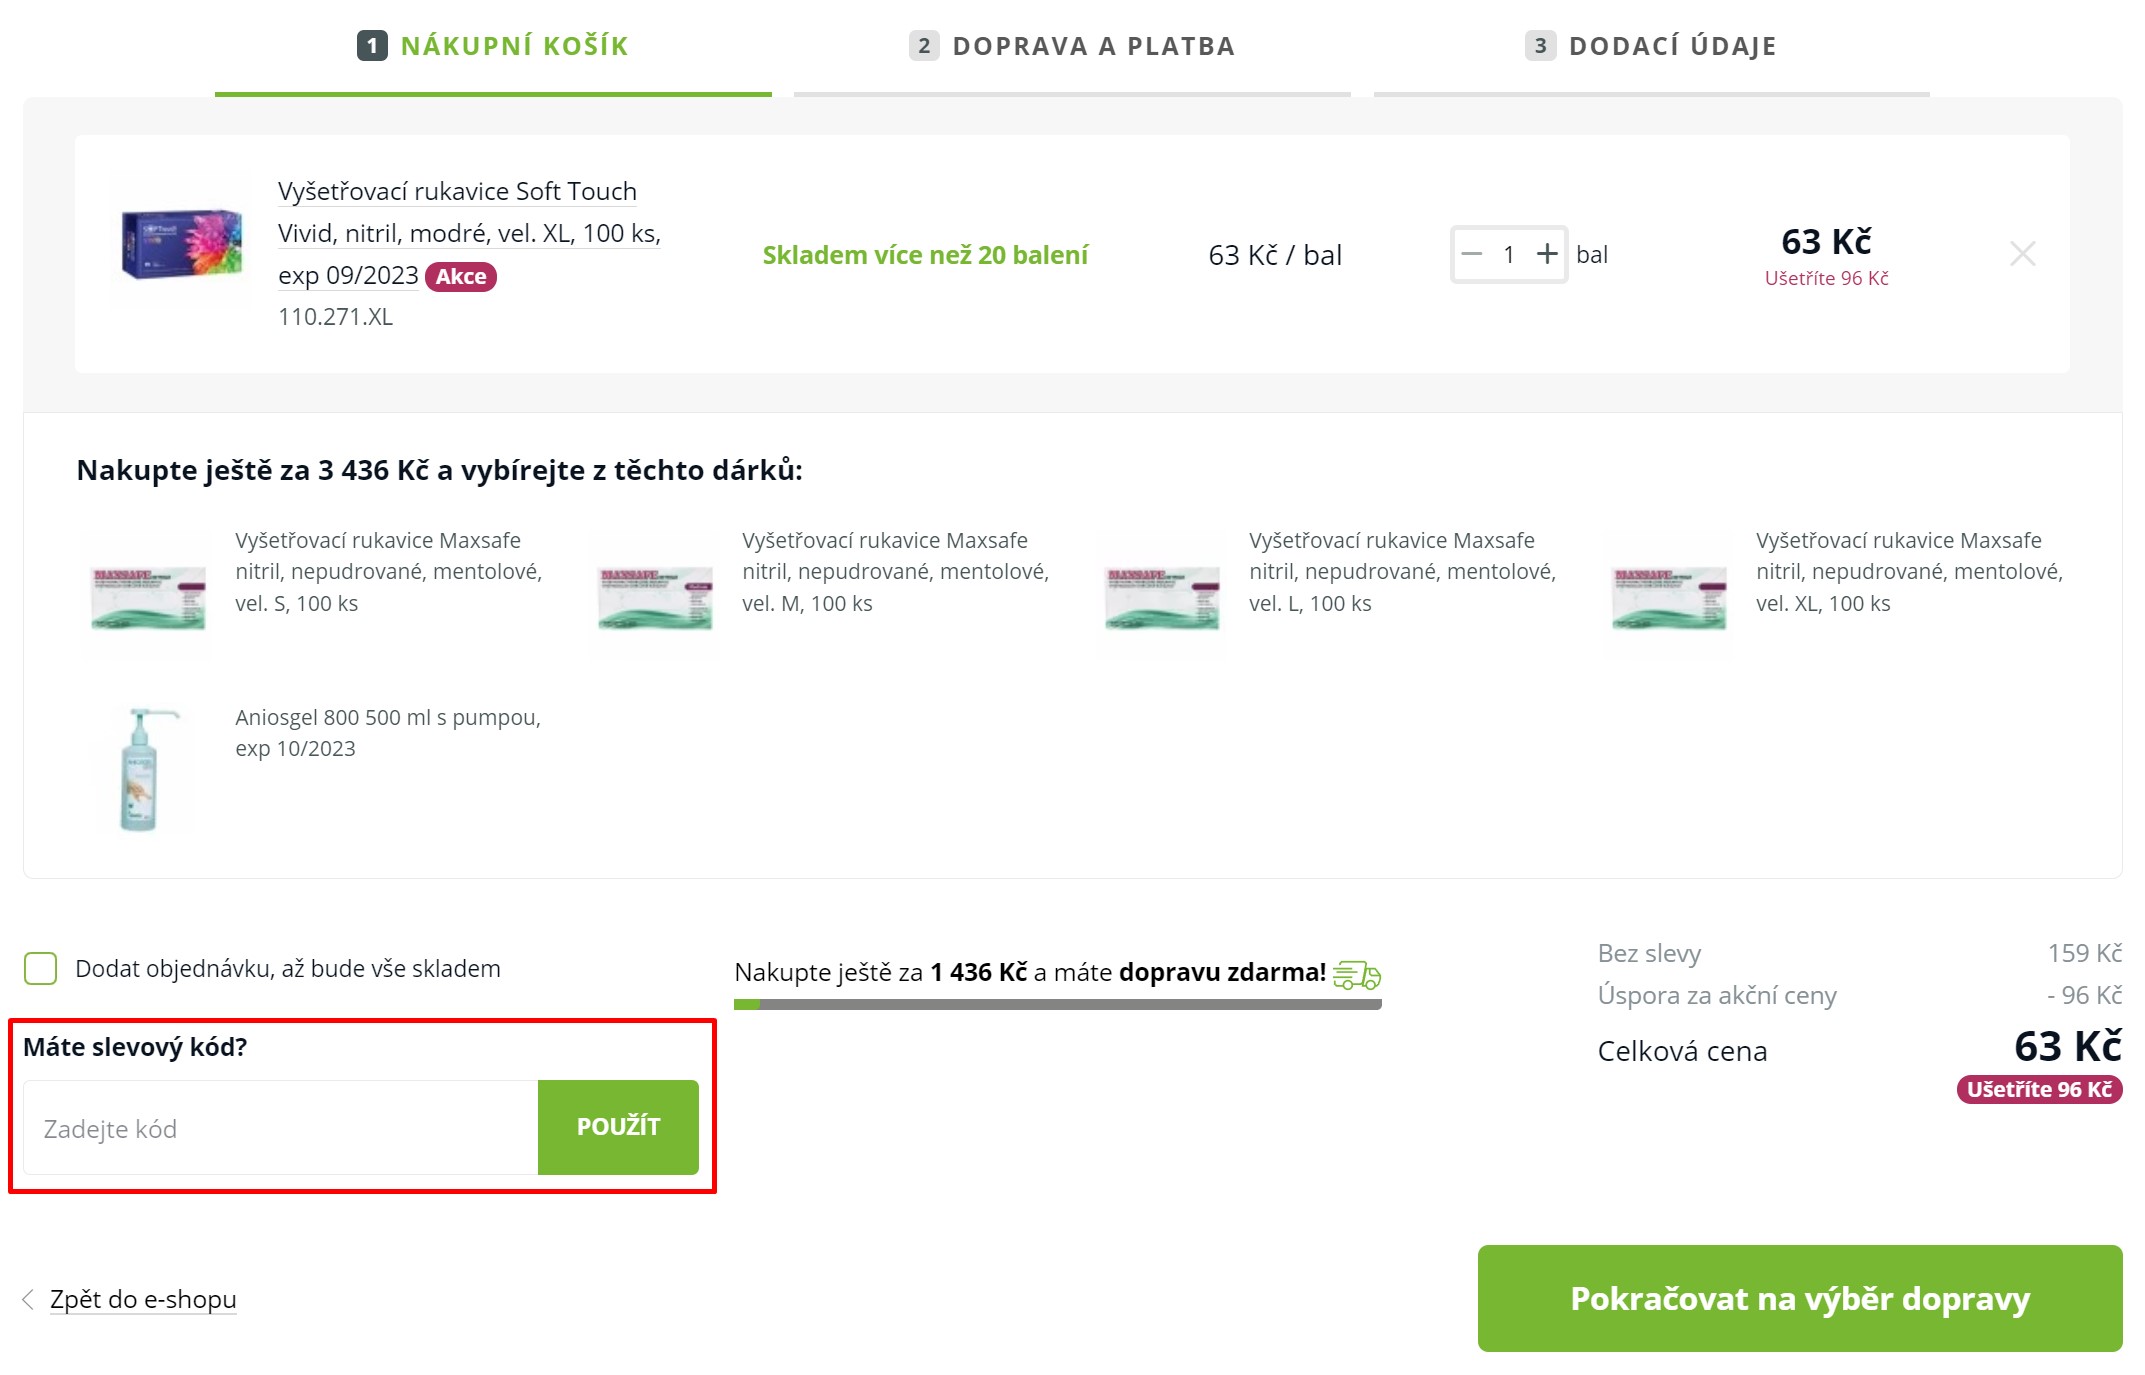Apply discount code with Použít button
Image resolution: width=2145 pixels, height=1375 pixels.
[x=618, y=1127]
